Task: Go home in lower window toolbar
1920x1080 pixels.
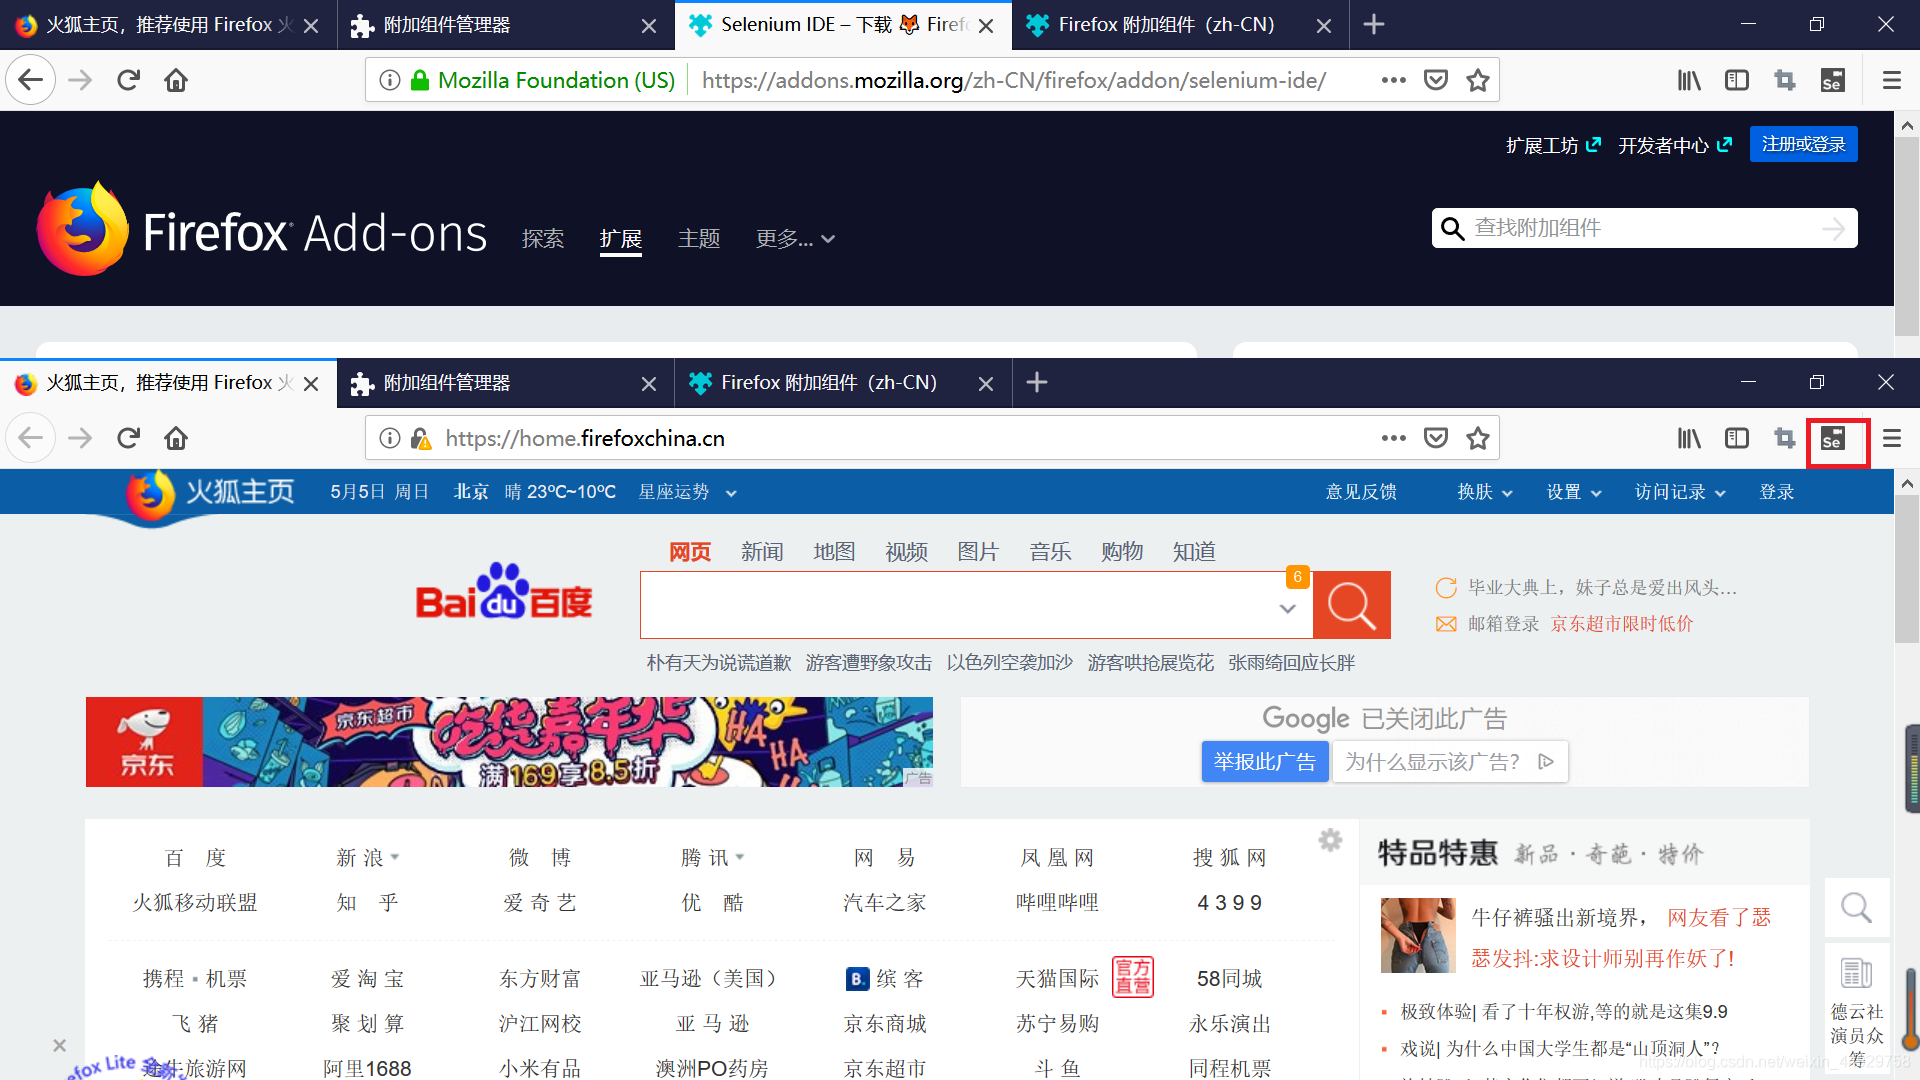Action: click(x=176, y=438)
